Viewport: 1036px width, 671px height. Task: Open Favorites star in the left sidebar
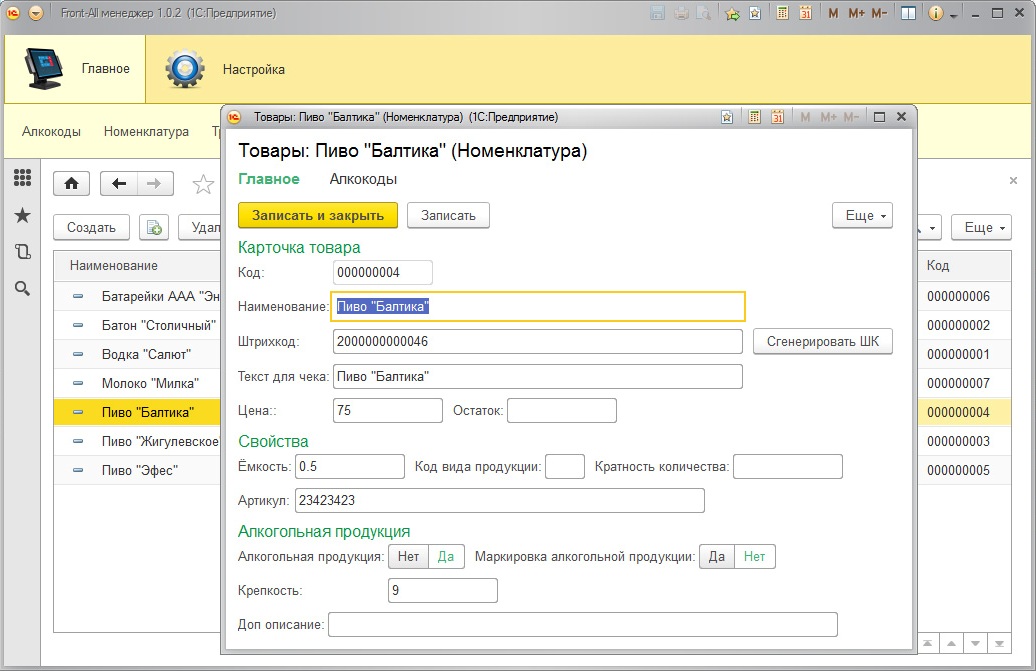(x=22, y=215)
